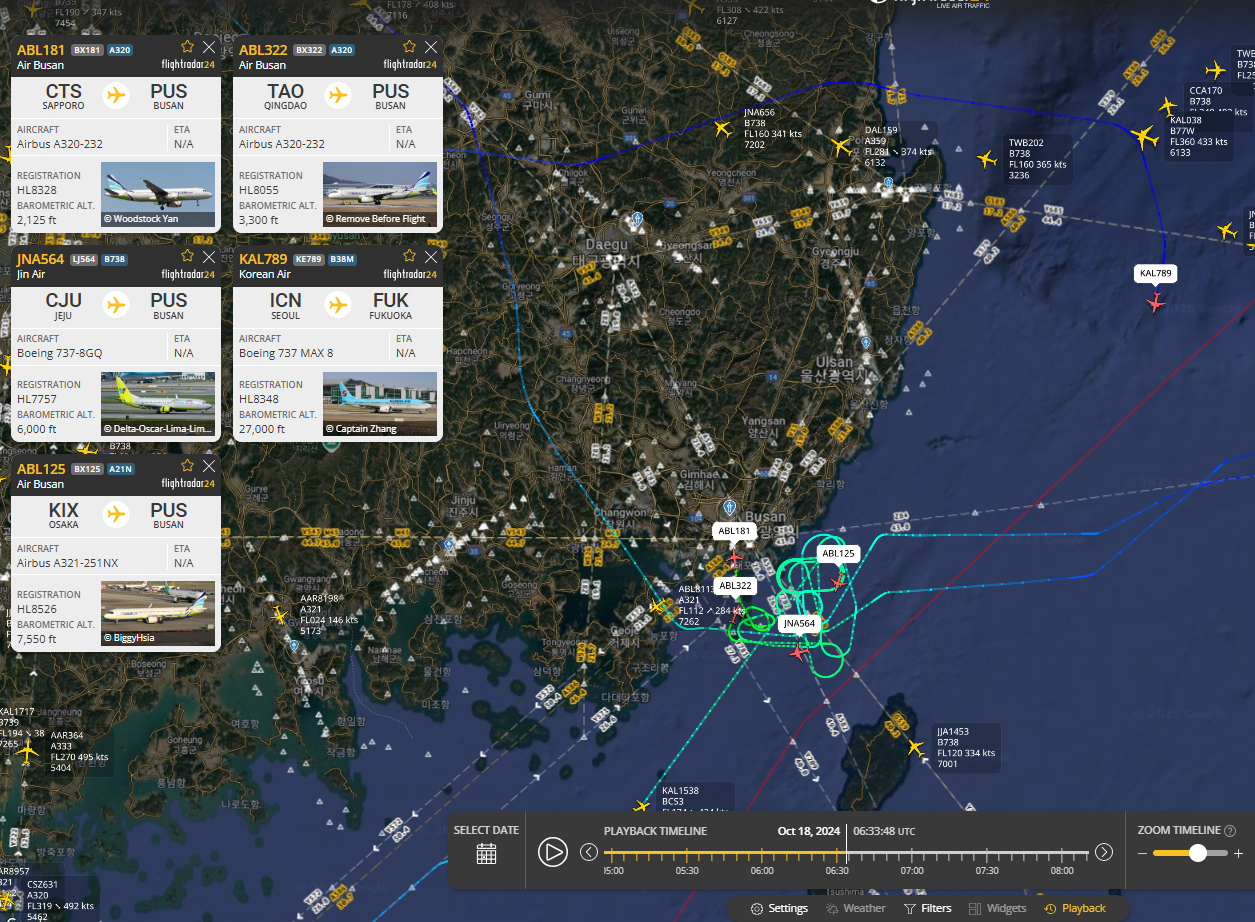Close the JNA564 flight card

[x=208, y=257]
